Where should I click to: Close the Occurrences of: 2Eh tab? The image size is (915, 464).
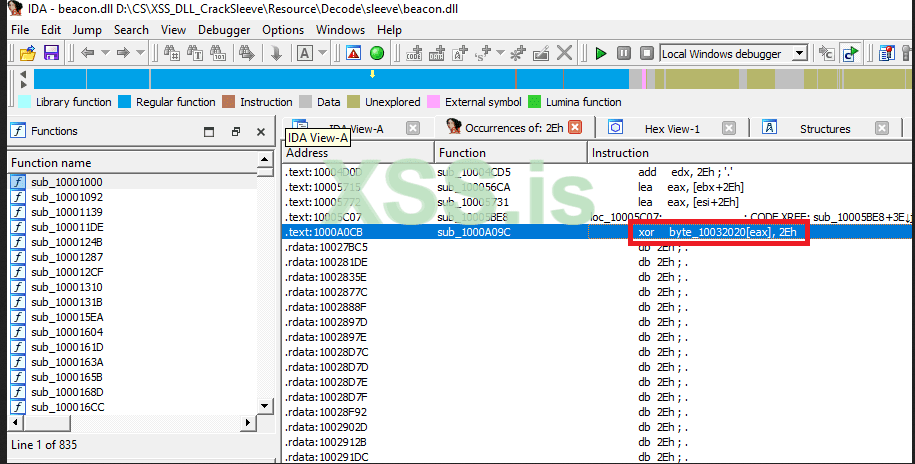click(x=575, y=127)
